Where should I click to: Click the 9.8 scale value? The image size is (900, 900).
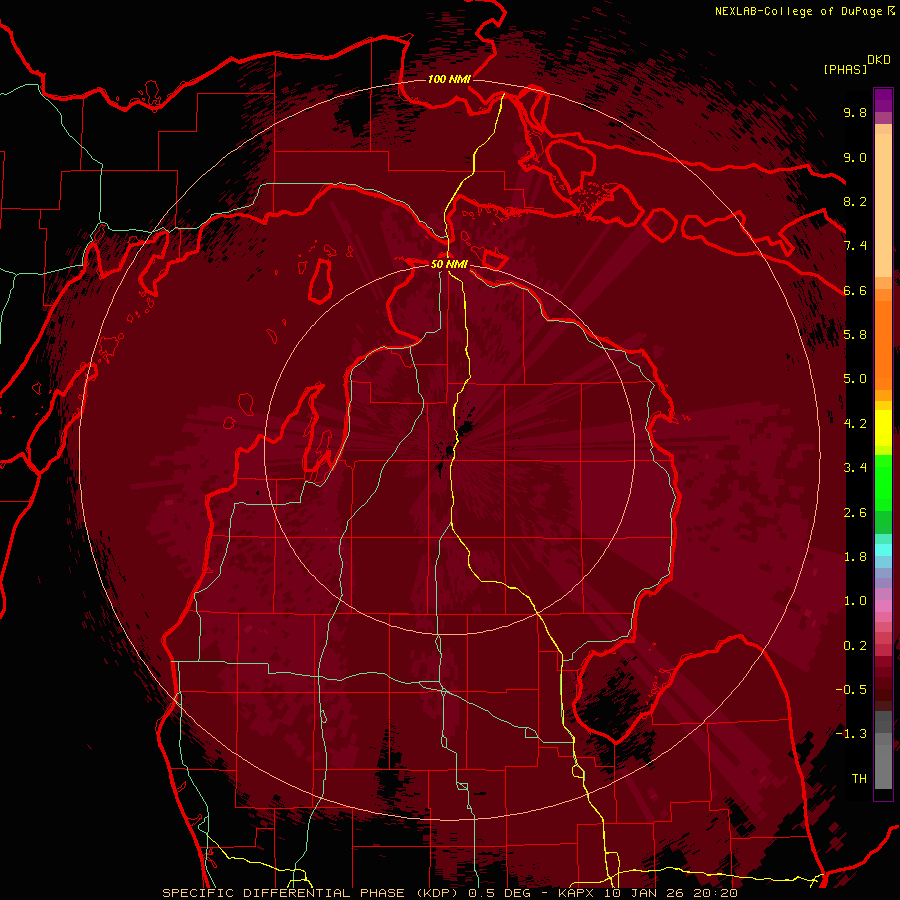click(855, 113)
